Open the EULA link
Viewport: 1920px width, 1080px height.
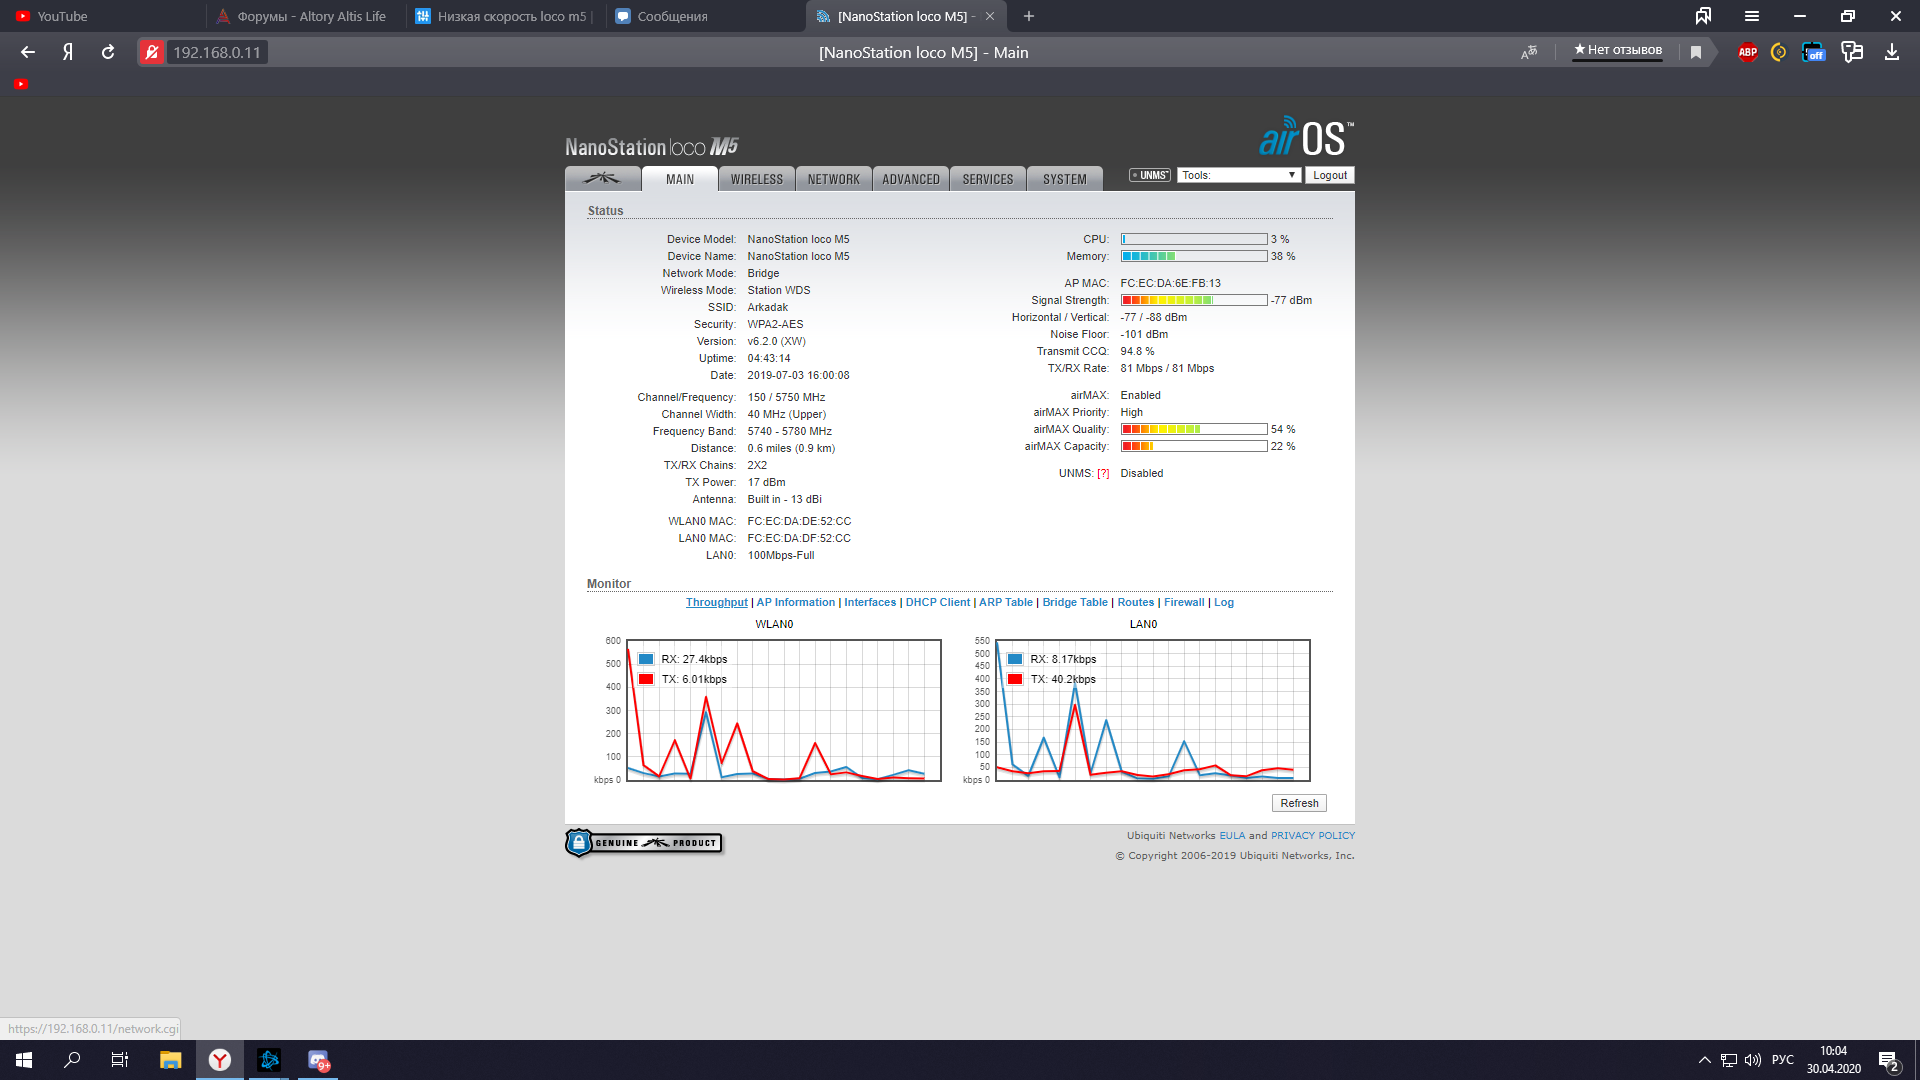(x=1232, y=836)
